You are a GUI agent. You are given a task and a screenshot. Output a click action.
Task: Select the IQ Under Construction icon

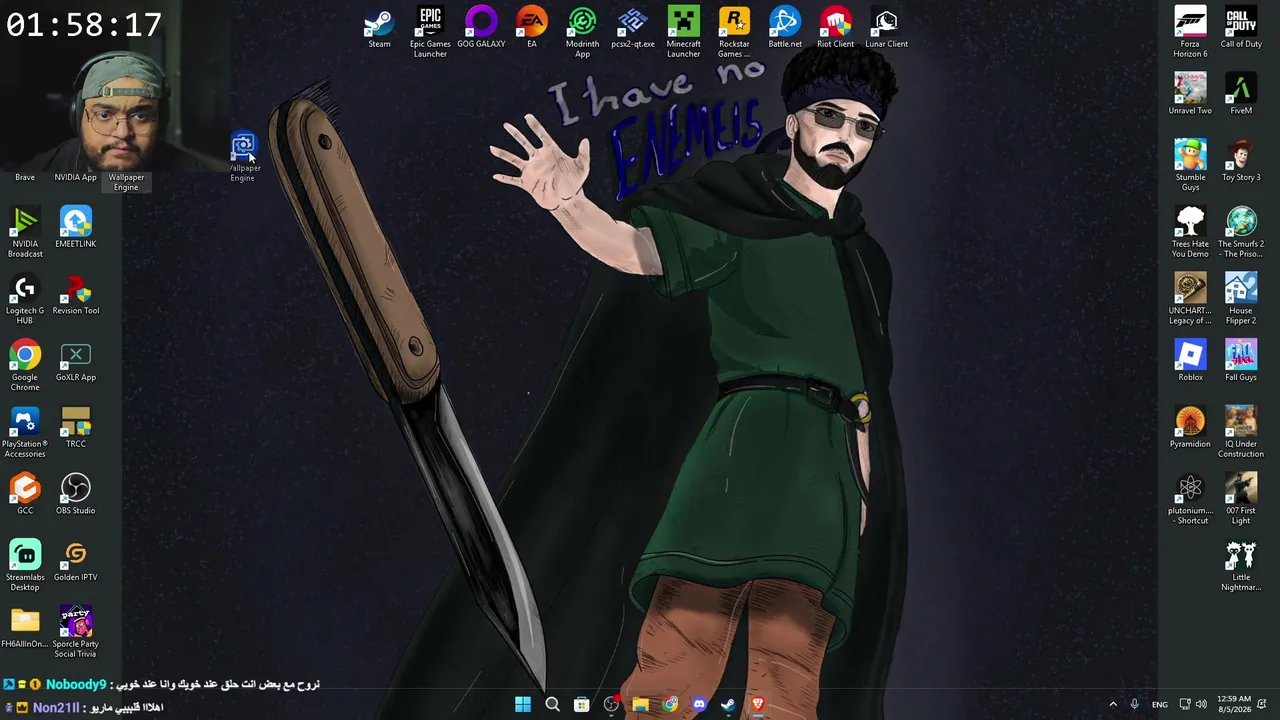[x=1241, y=432]
